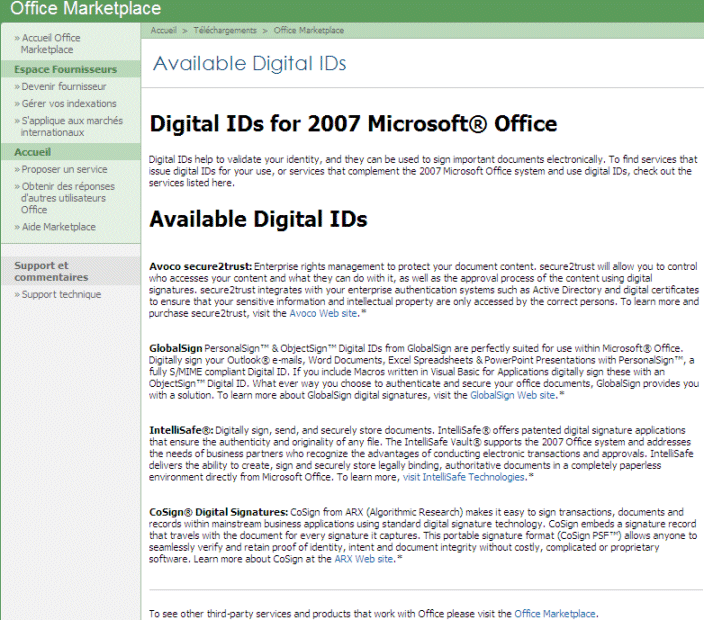Go to Accueil breadcrumb link
The width and height of the screenshot is (704, 620).
pos(163,30)
